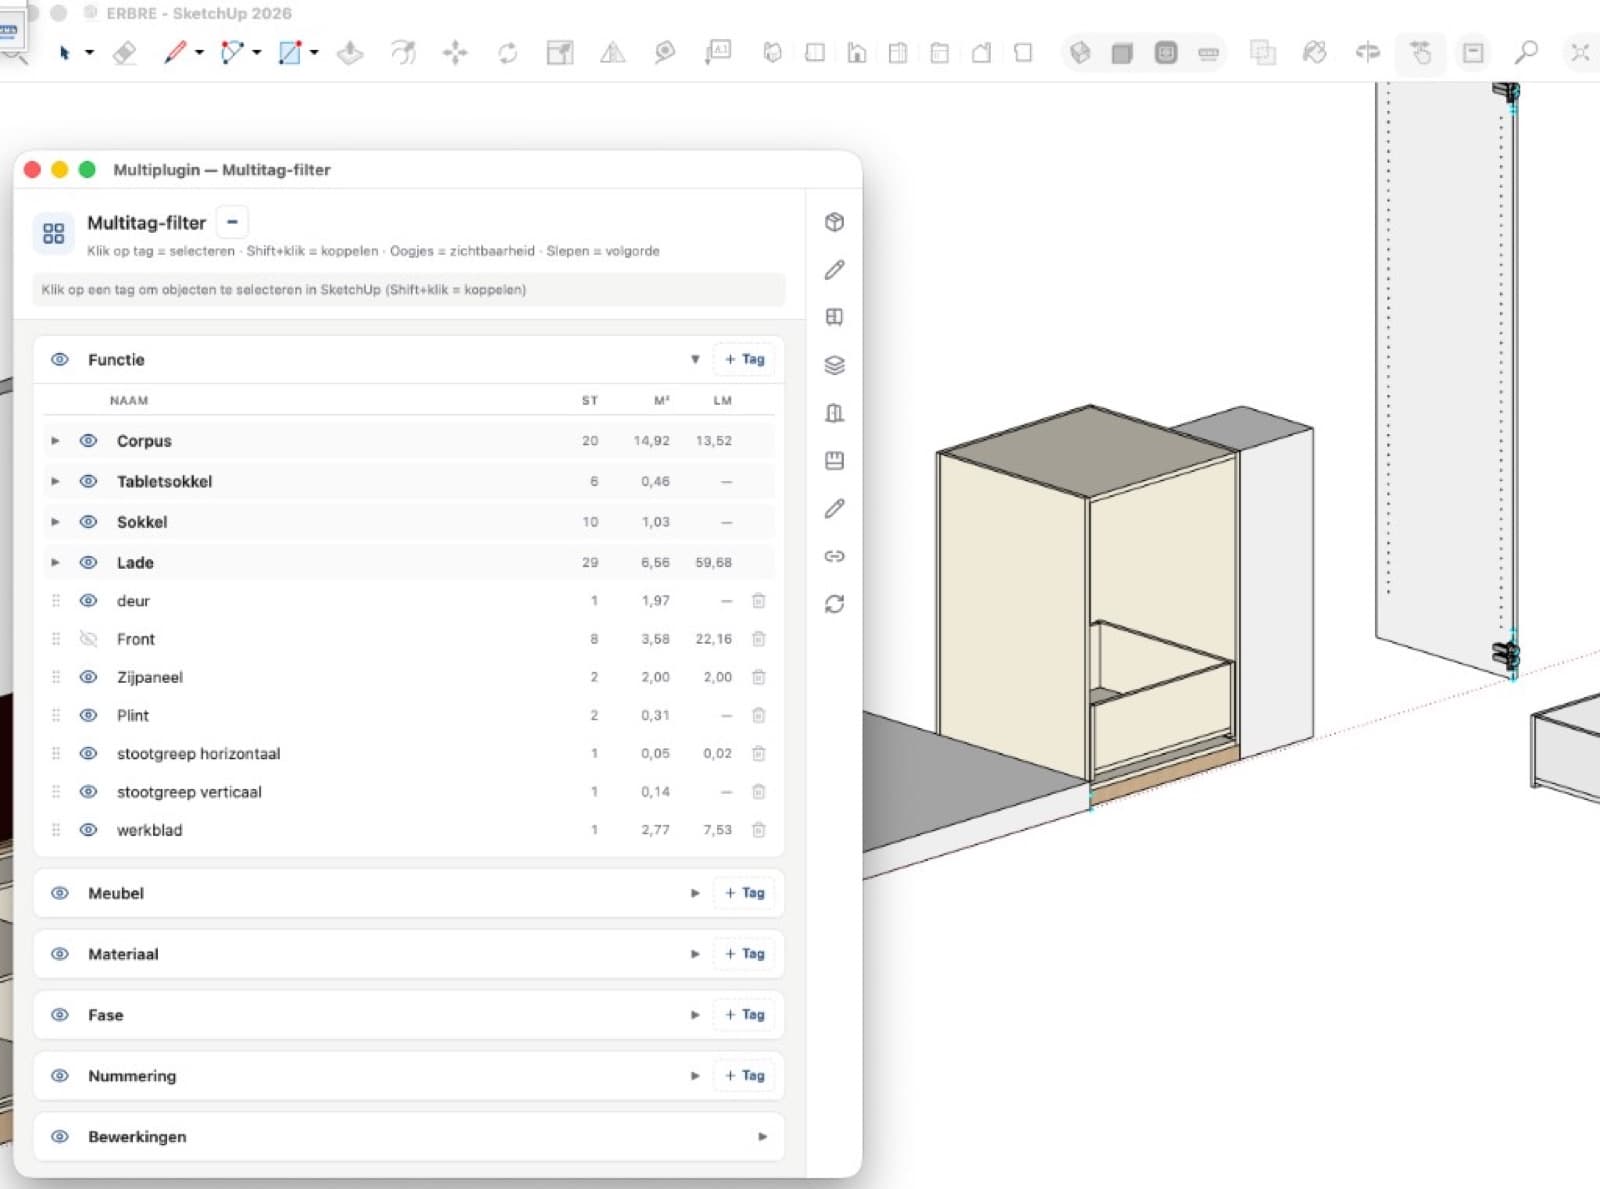Activate the Arc drawing tool
The height and width of the screenshot is (1189, 1600).
232,52
